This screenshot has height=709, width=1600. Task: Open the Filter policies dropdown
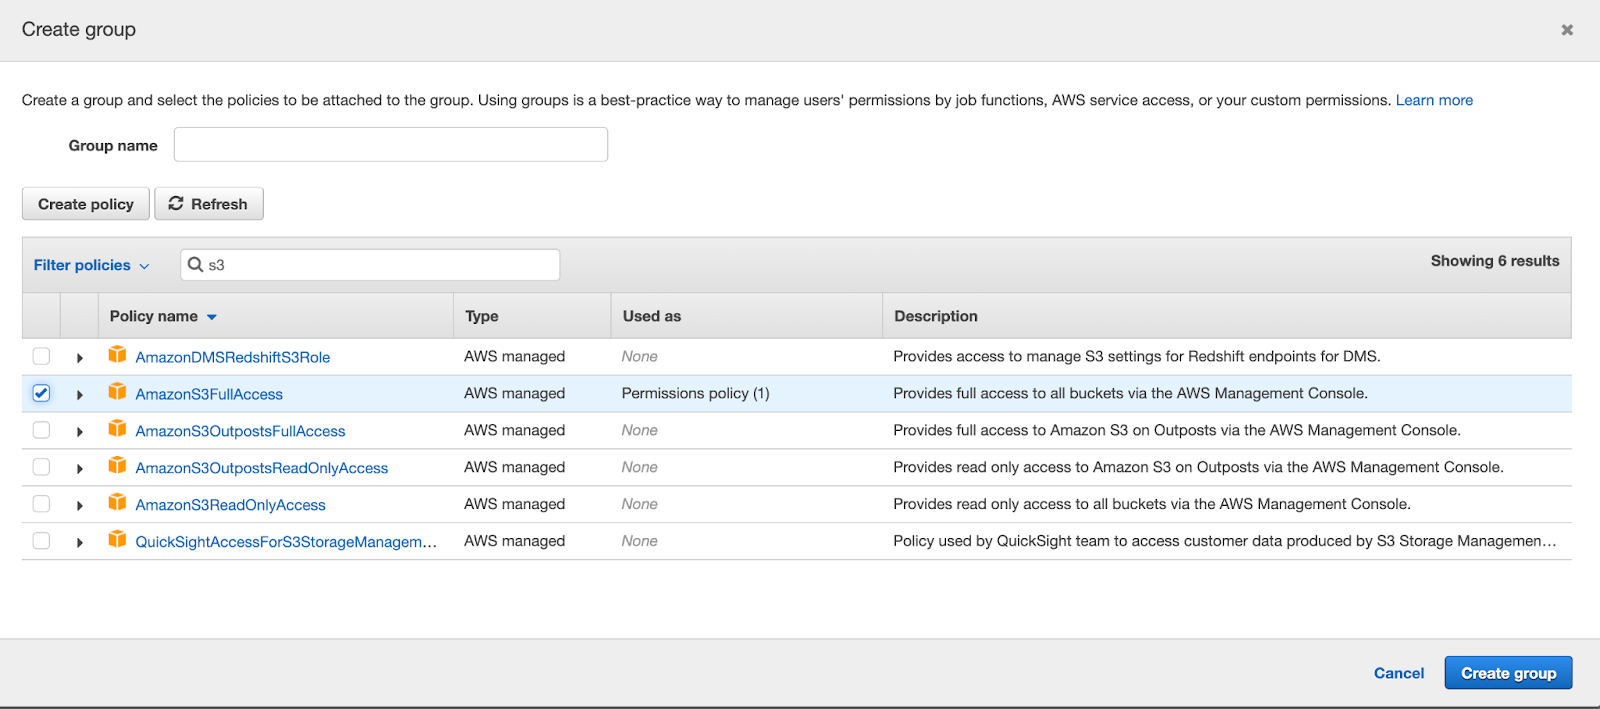91,265
